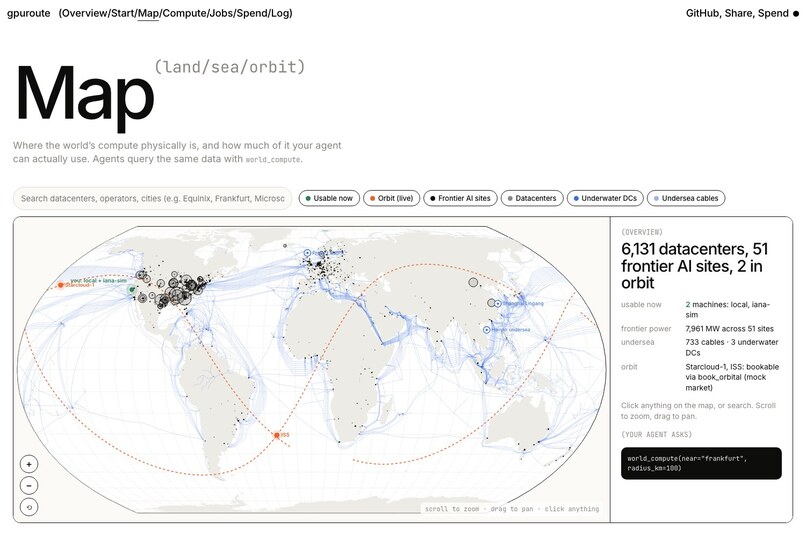Click the '7,961 MW across 51 sites' value
This screenshot has width=806, height=537.
pos(729,328)
